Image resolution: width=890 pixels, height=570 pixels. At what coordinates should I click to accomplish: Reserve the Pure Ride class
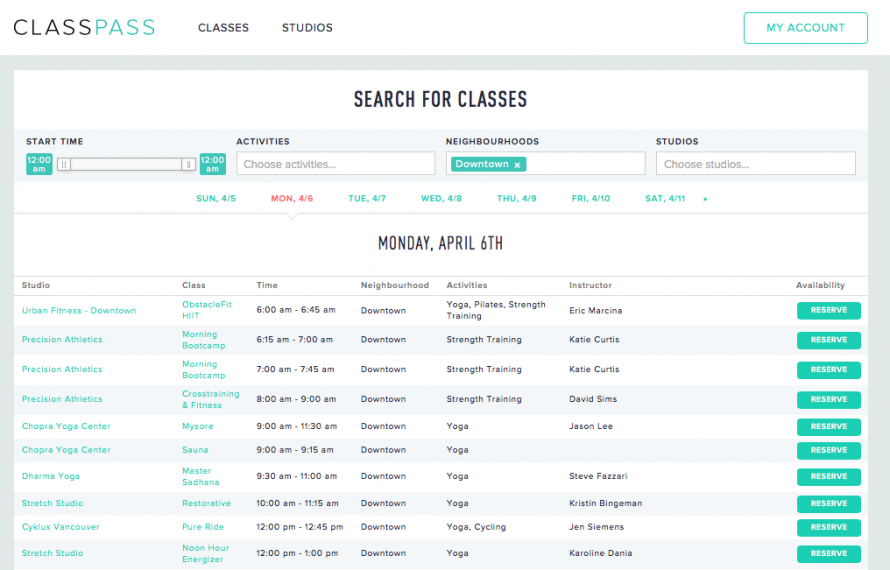coord(829,527)
